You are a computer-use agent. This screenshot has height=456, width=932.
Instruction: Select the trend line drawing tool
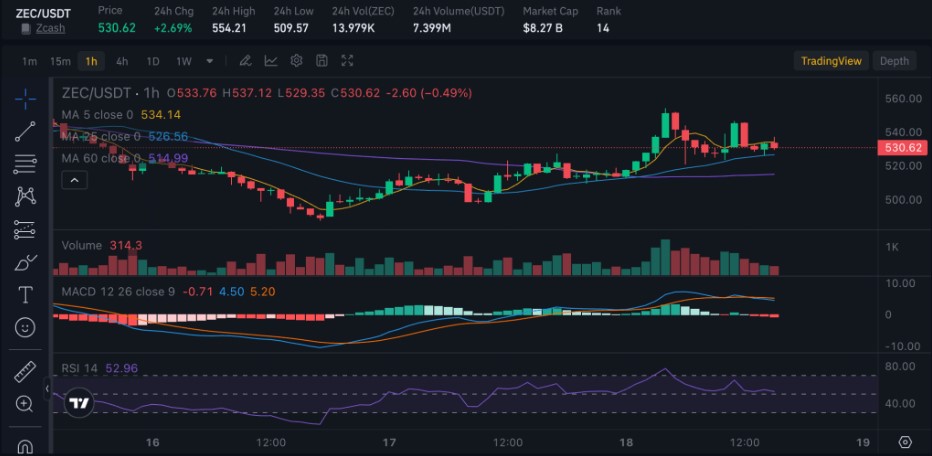click(x=25, y=131)
